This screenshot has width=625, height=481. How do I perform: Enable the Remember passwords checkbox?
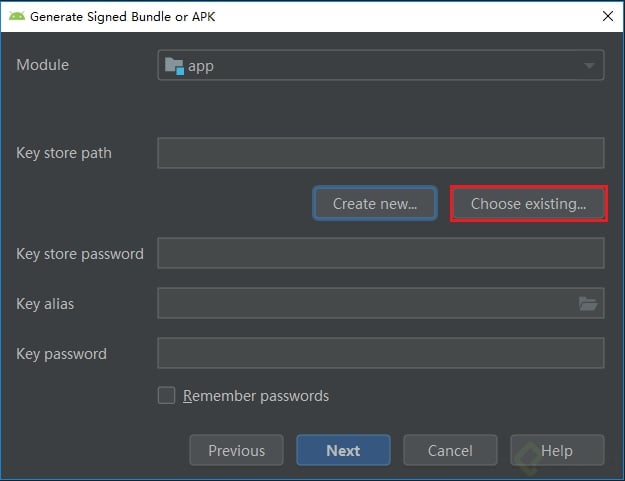[x=167, y=395]
